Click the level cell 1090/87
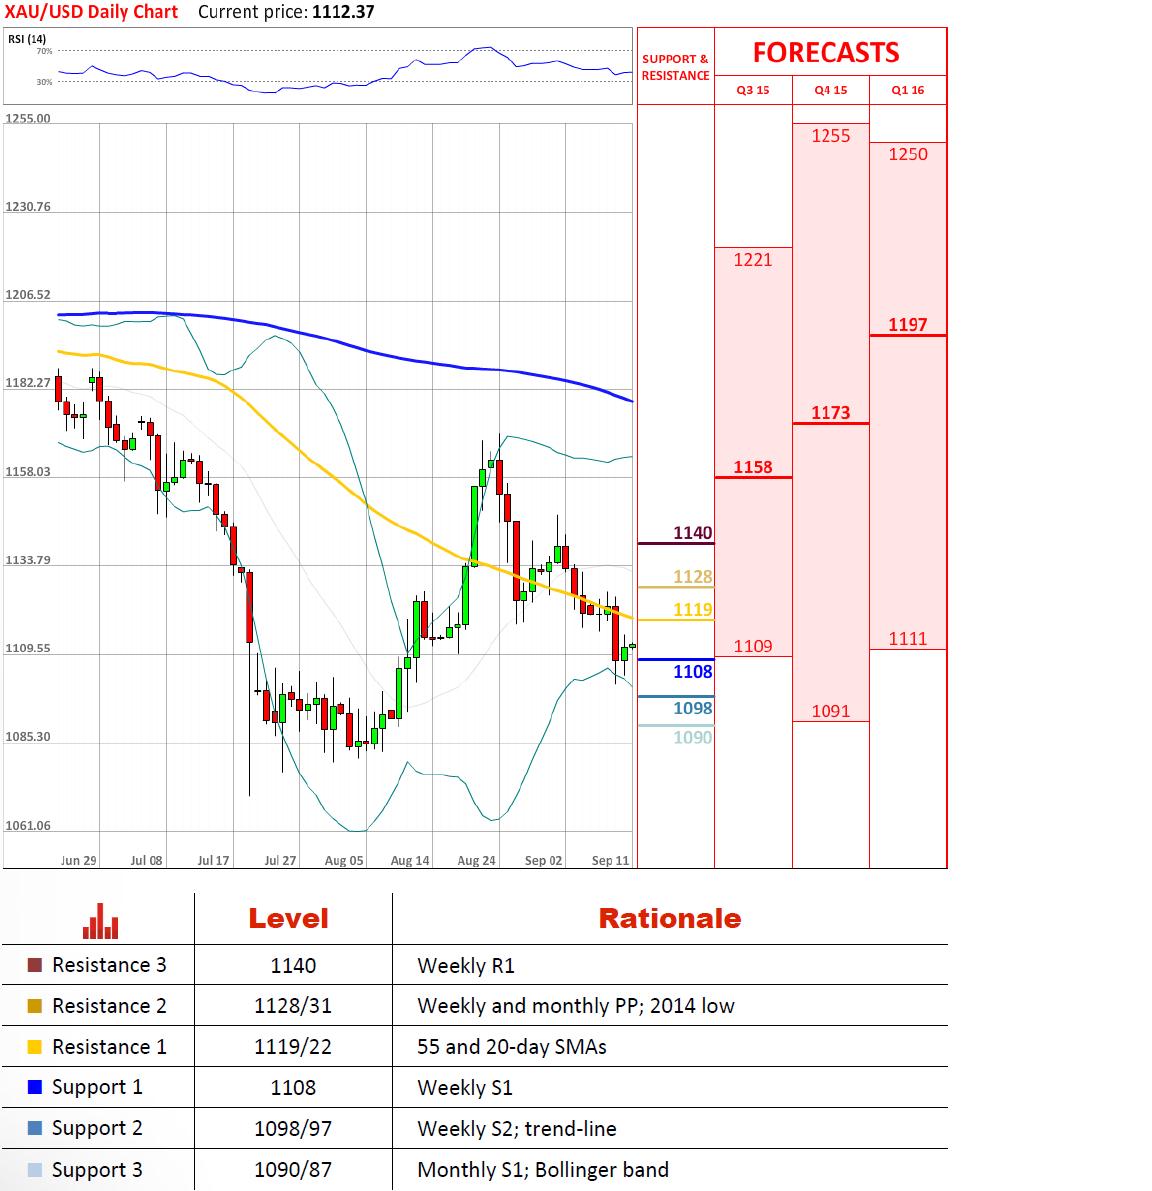 click(x=293, y=1170)
